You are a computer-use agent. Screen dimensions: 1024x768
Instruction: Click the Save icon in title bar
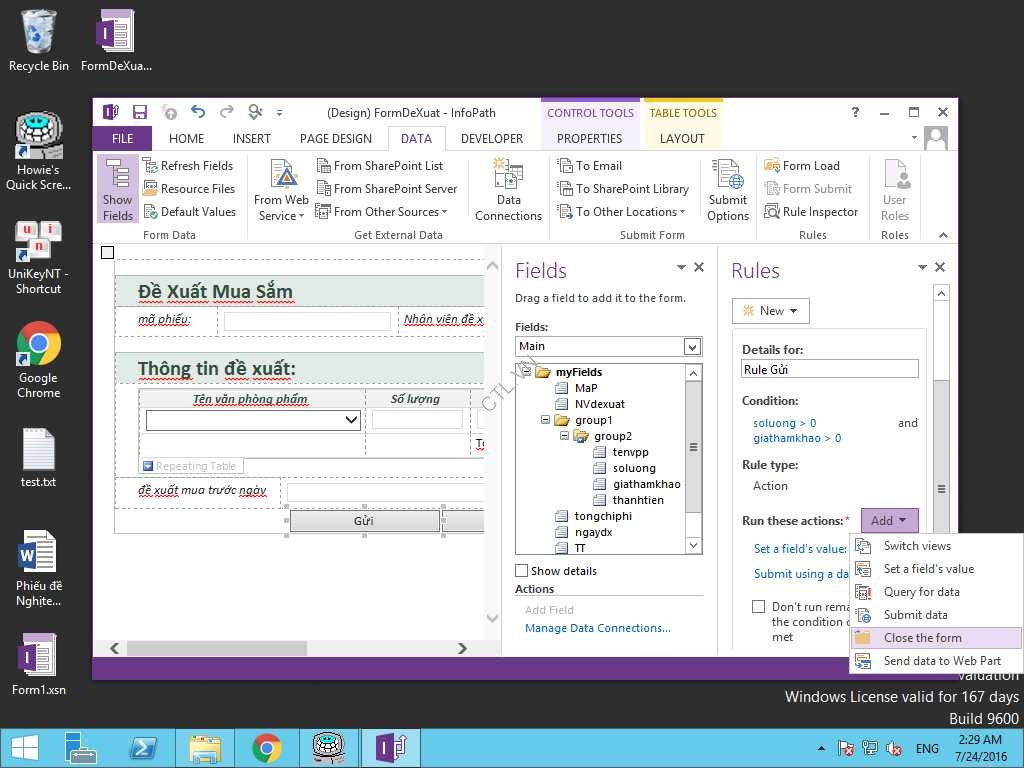[140, 113]
